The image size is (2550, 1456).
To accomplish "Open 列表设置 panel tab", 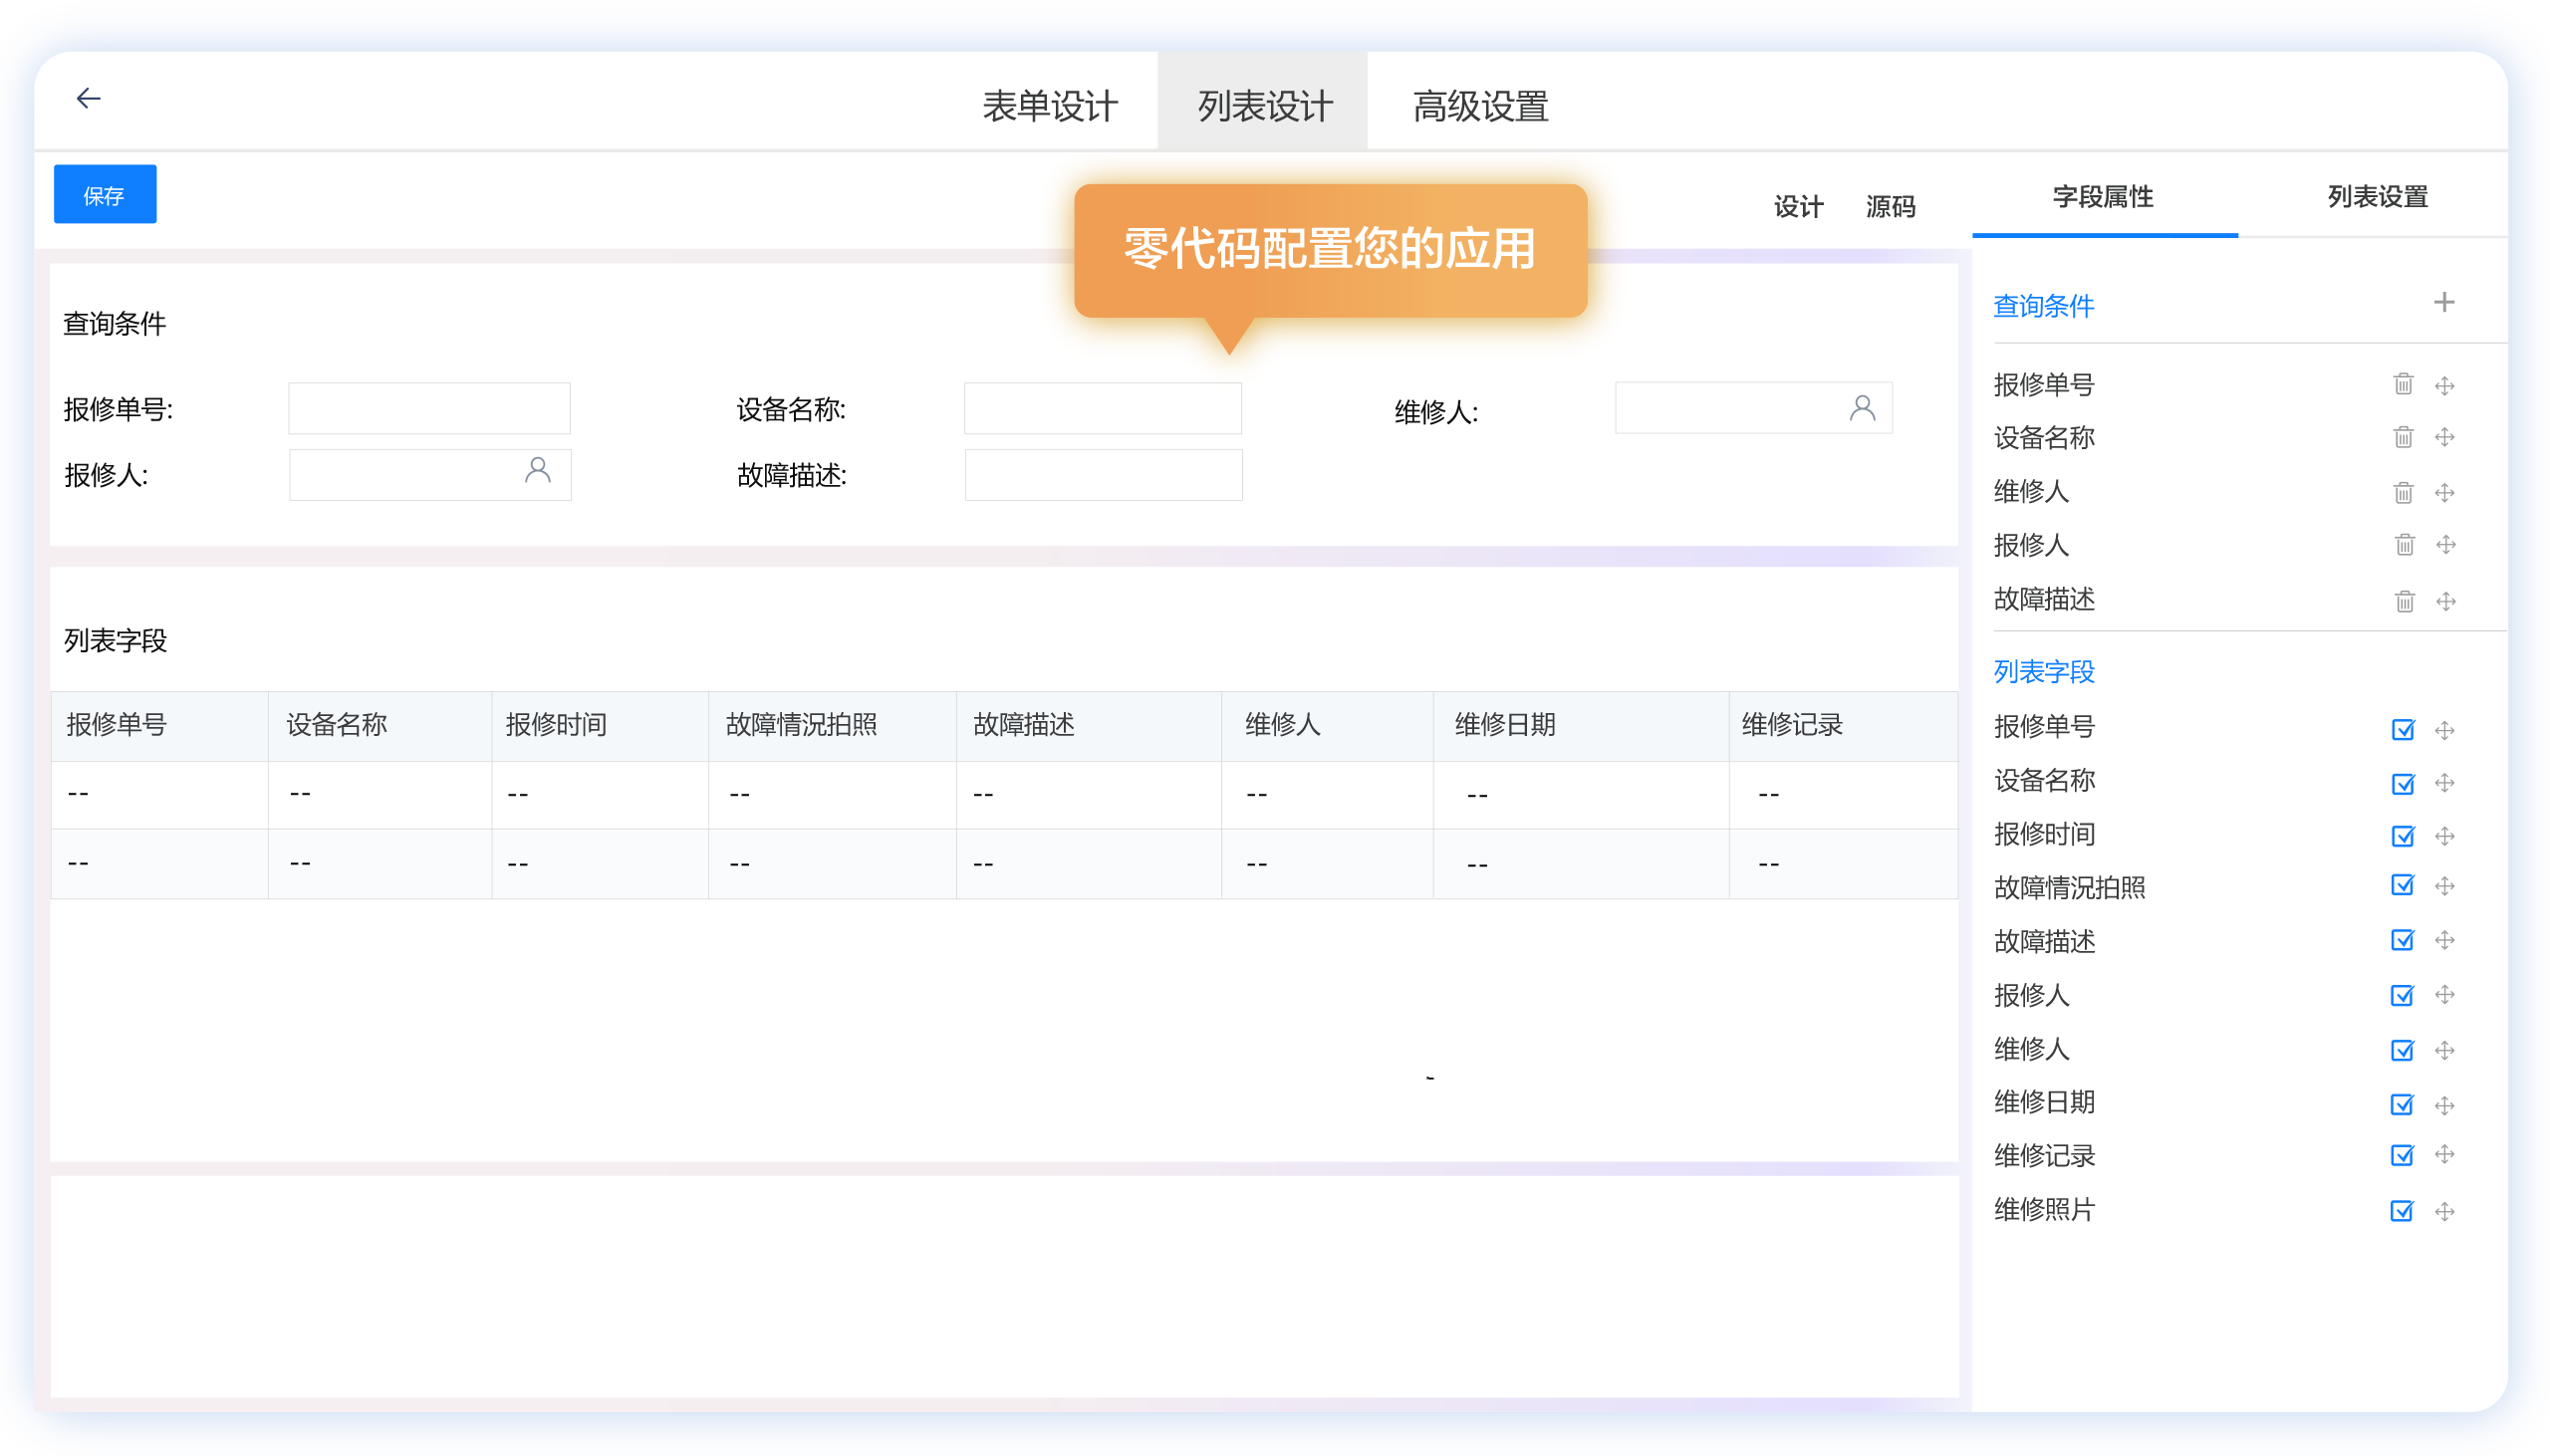I will tap(2377, 197).
